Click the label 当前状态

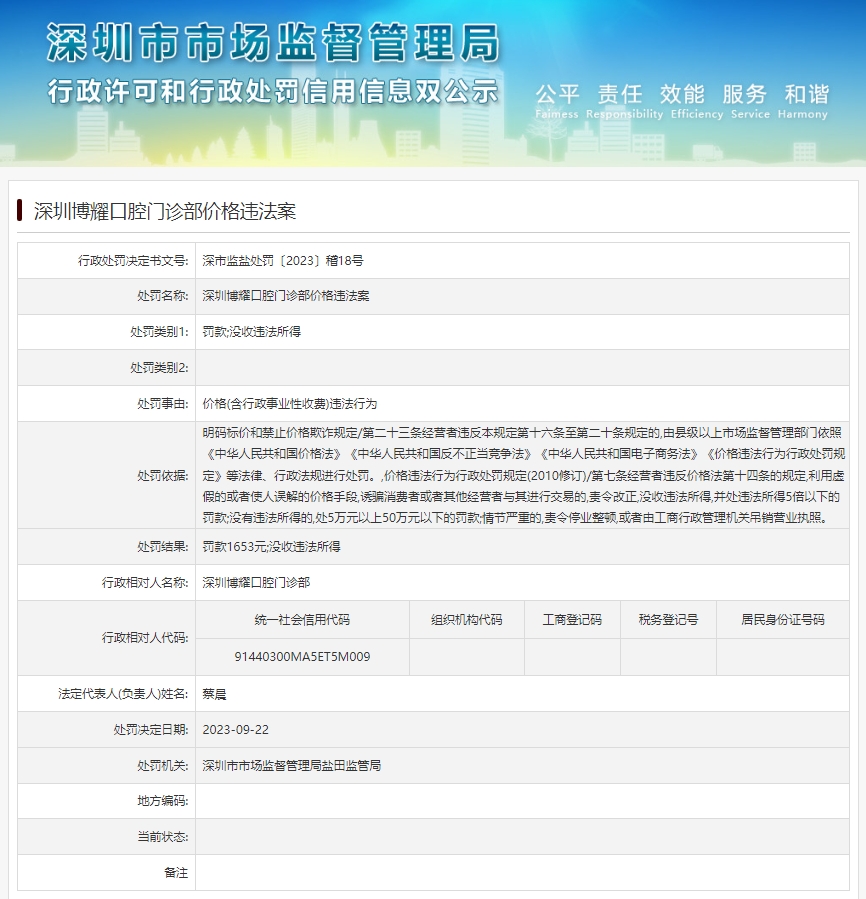click(x=162, y=837)
